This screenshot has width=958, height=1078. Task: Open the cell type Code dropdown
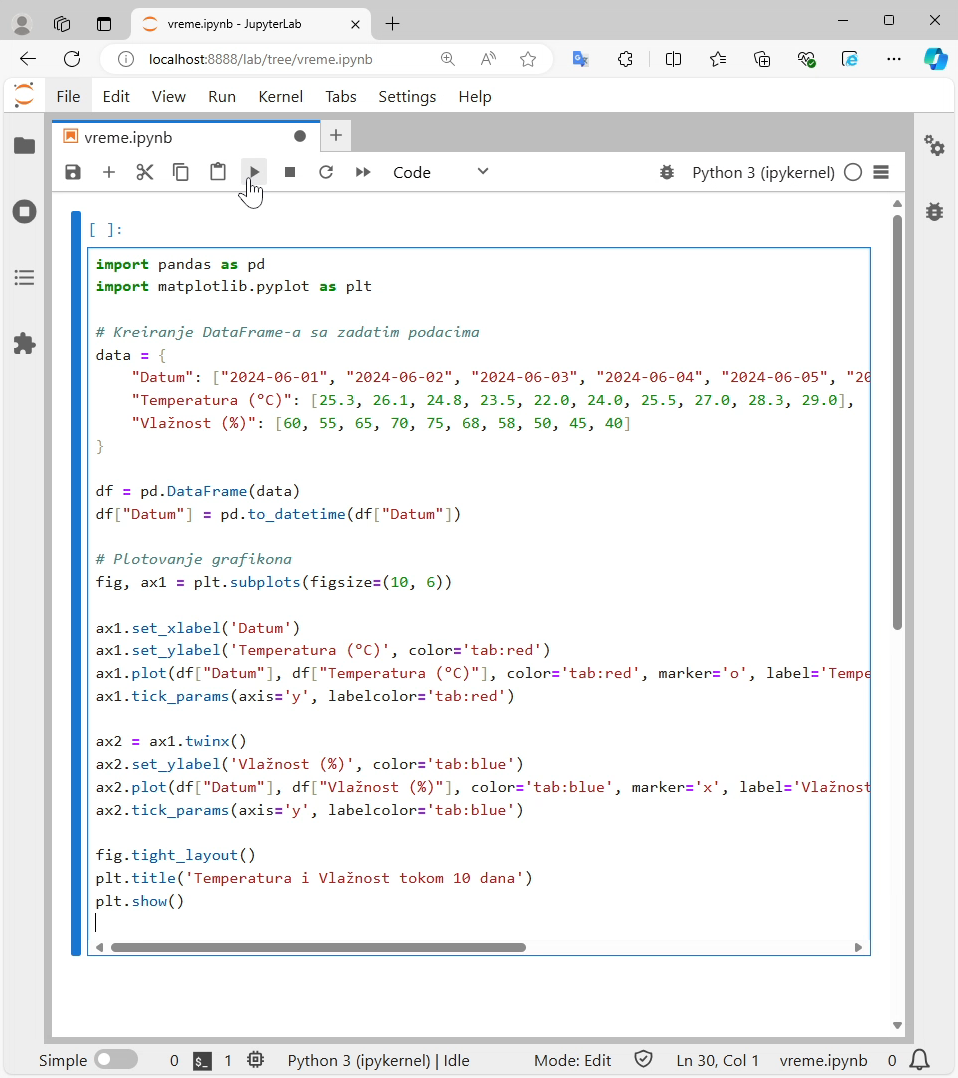441,172
